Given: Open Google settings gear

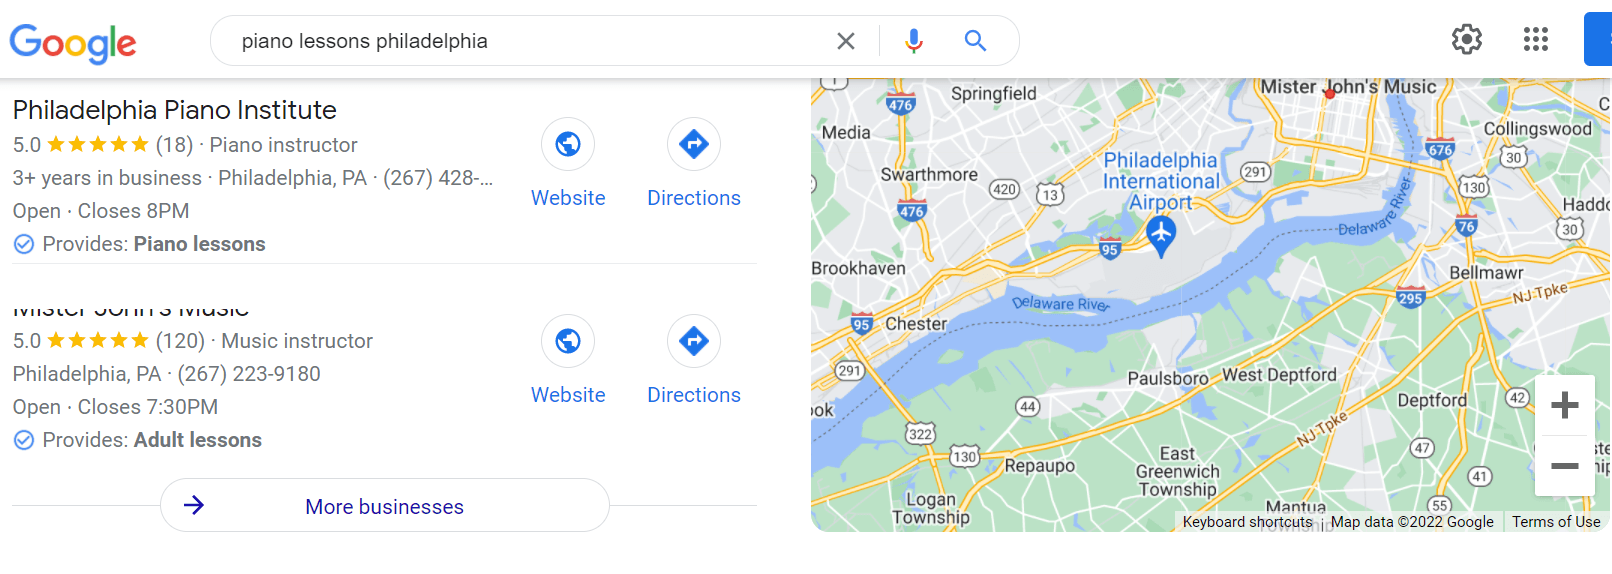Looking at the screenshot, I should [1467, 40].
